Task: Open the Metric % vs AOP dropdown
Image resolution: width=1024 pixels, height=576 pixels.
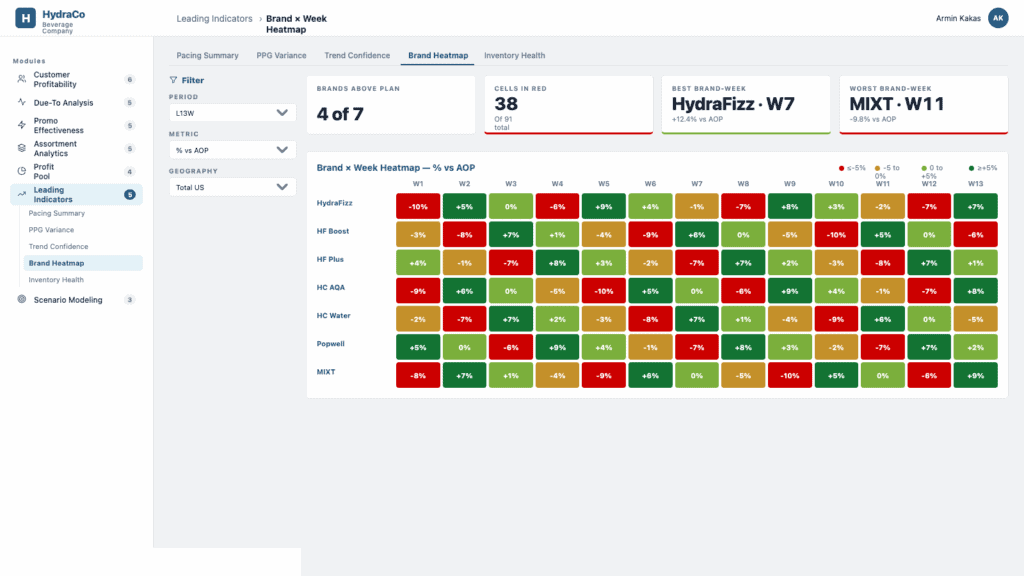Action: point(232,150)
